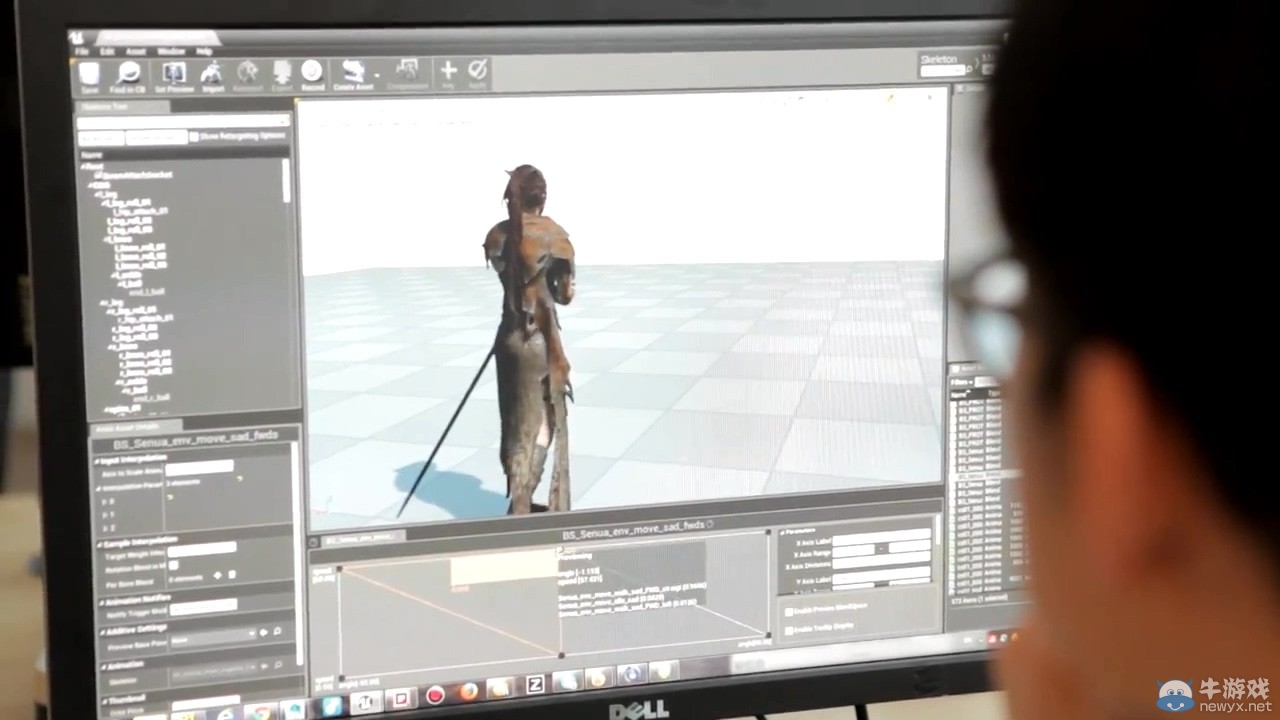The height and width of the screenshot is (720, 1280).
Task: Use selected asset arrow for Preview Base Pose
Action: point(265,633)
